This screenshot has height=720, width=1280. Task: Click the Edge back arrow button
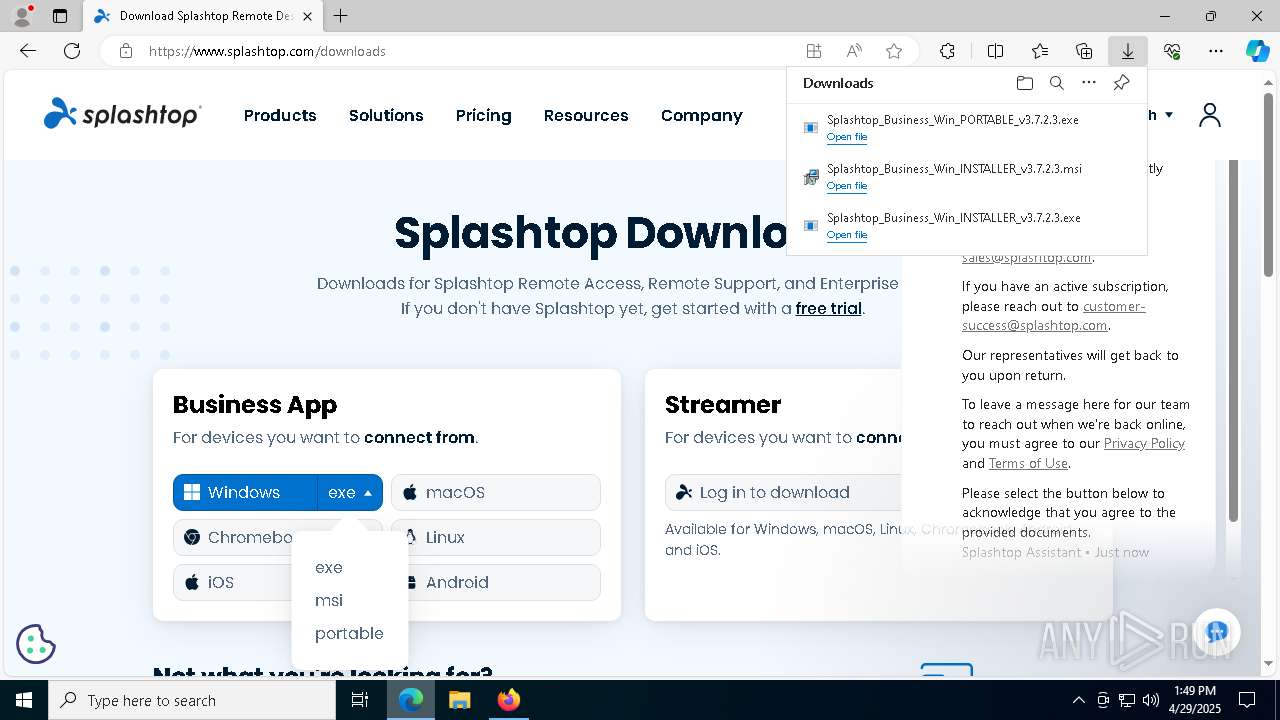[x=28, y=51]
